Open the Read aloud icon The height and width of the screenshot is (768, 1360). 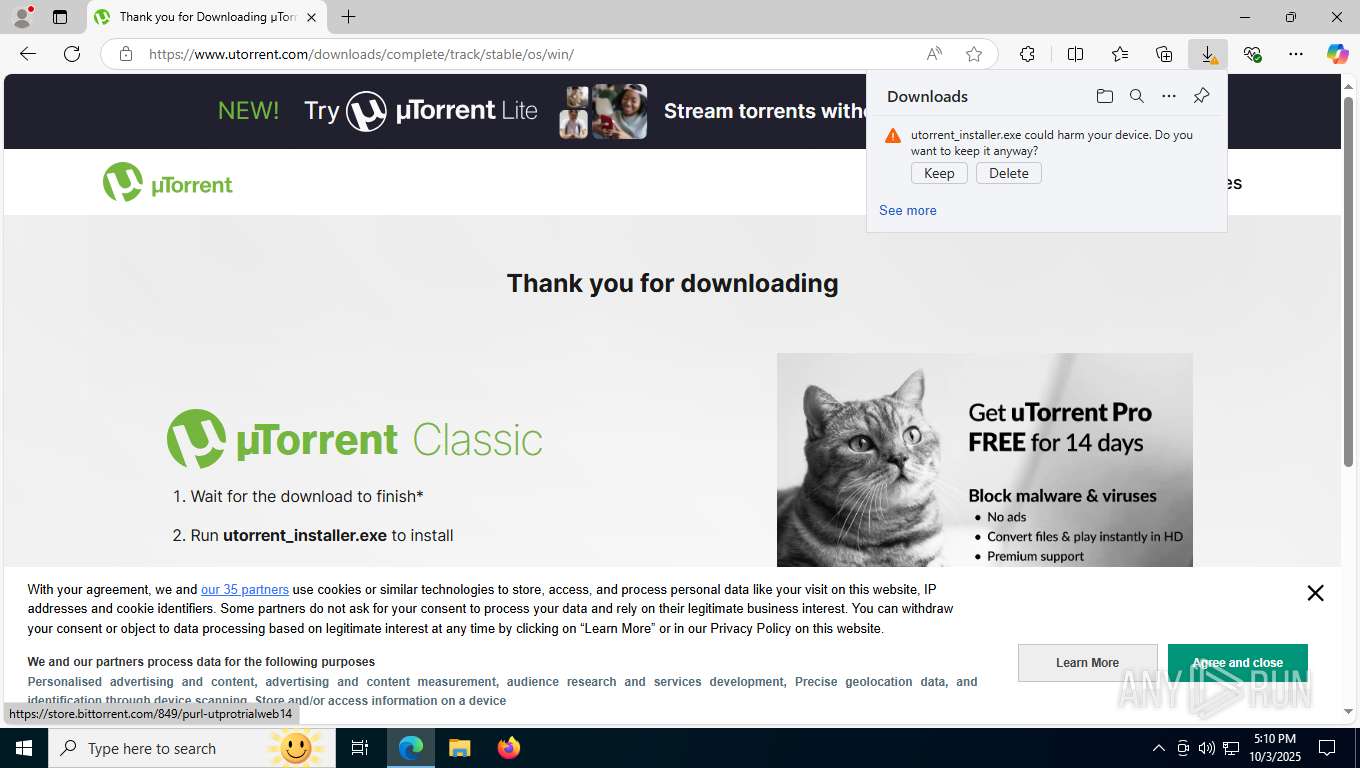[x=934, y=54]
